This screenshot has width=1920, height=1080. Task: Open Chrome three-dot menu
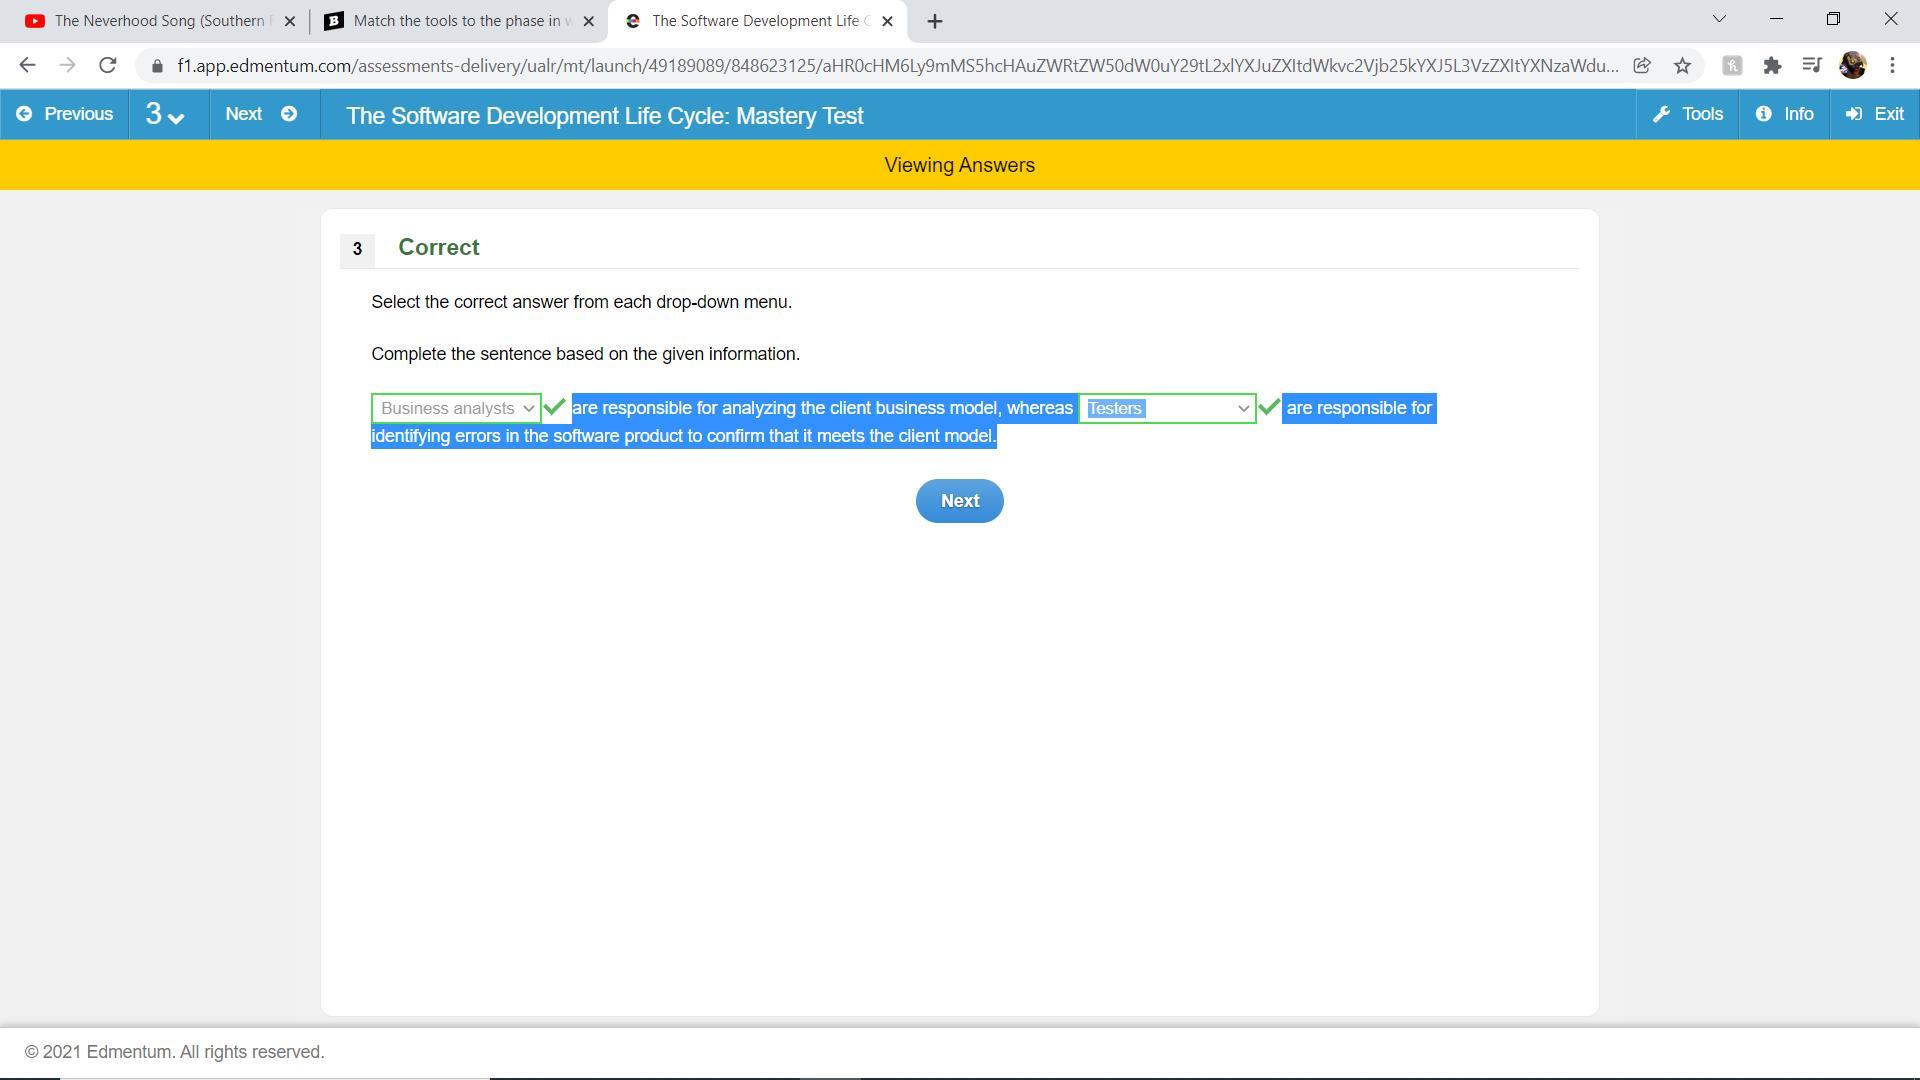pos(1892,66)
